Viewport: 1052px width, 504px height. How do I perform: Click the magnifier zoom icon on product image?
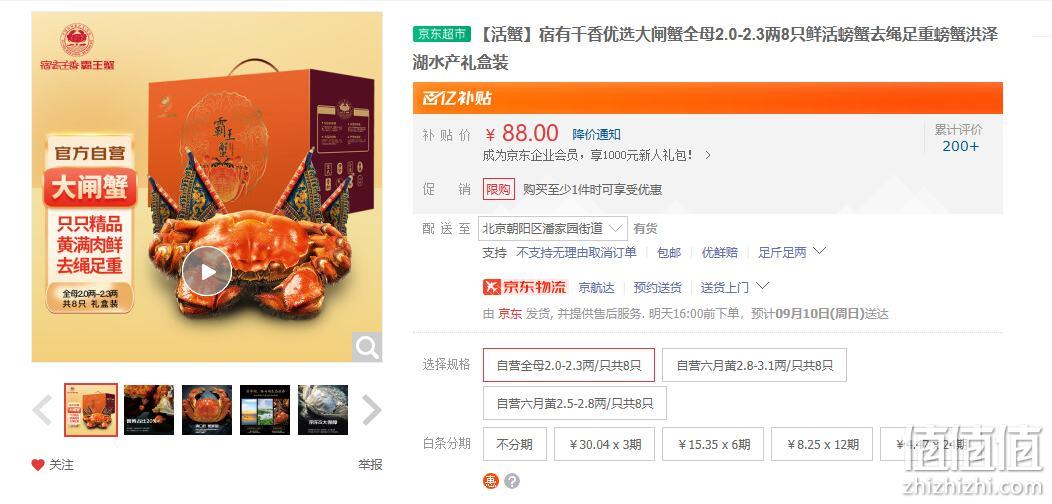(367, 347)
